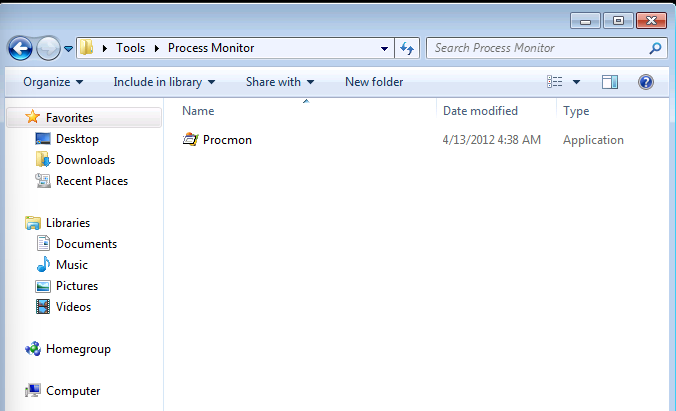Open the Documents library
The width and height of the screenshot is (676, 411).
tap(86, 244)
